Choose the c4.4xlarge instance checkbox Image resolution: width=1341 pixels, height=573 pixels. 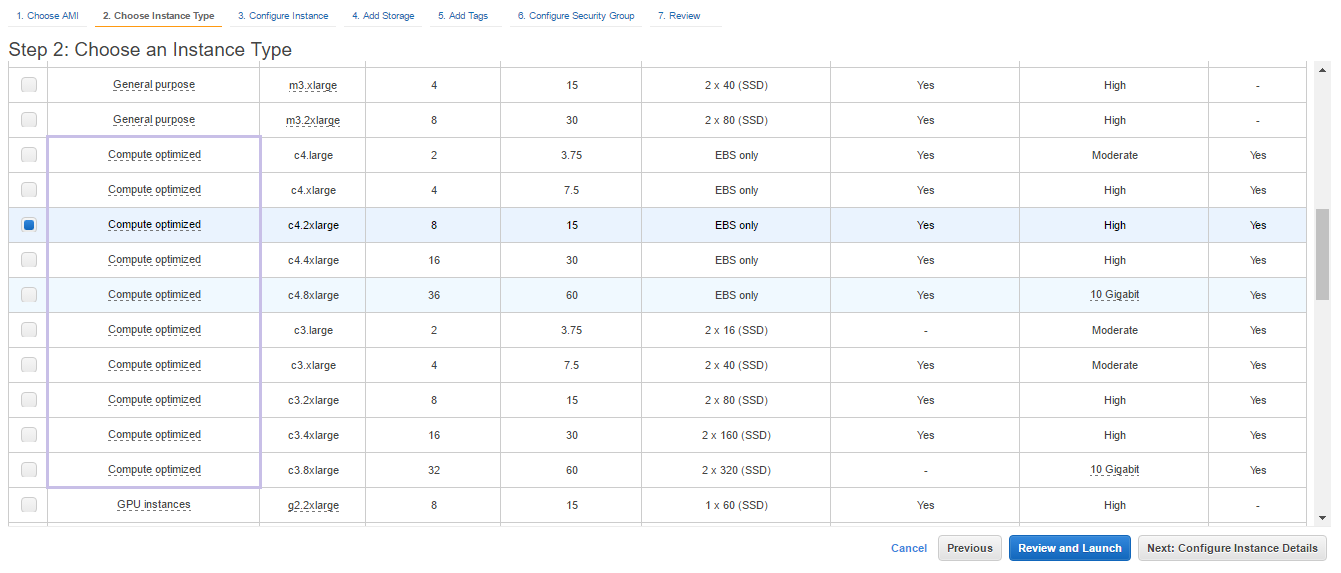pyautogui.click(x=29, y=260)
